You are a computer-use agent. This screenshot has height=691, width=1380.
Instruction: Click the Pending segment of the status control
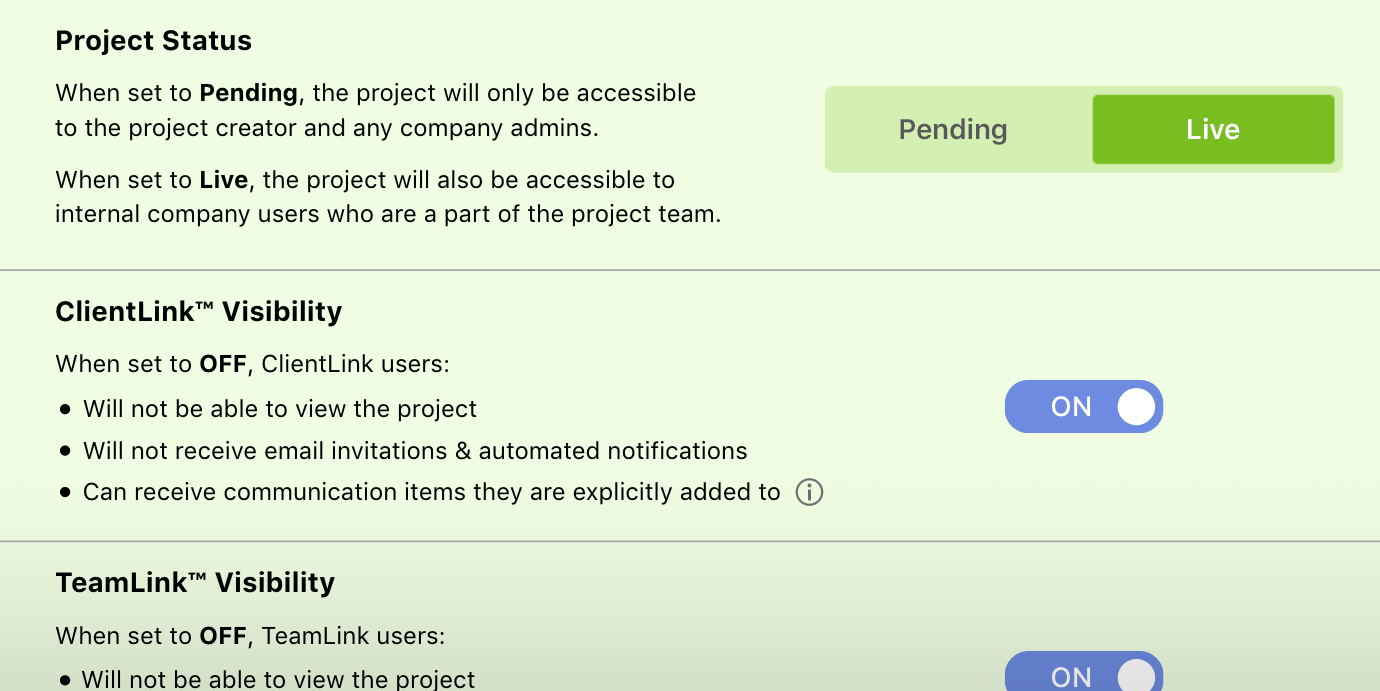953,129
